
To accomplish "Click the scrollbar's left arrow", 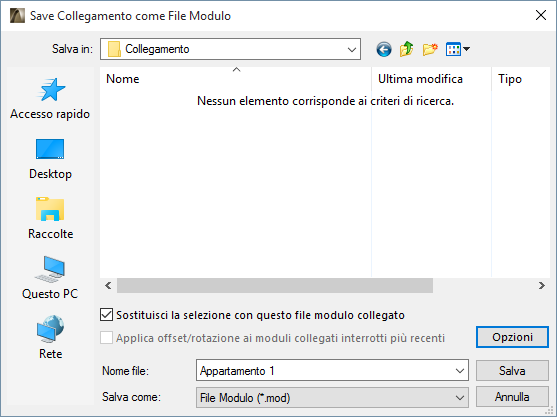I will 108,286.
